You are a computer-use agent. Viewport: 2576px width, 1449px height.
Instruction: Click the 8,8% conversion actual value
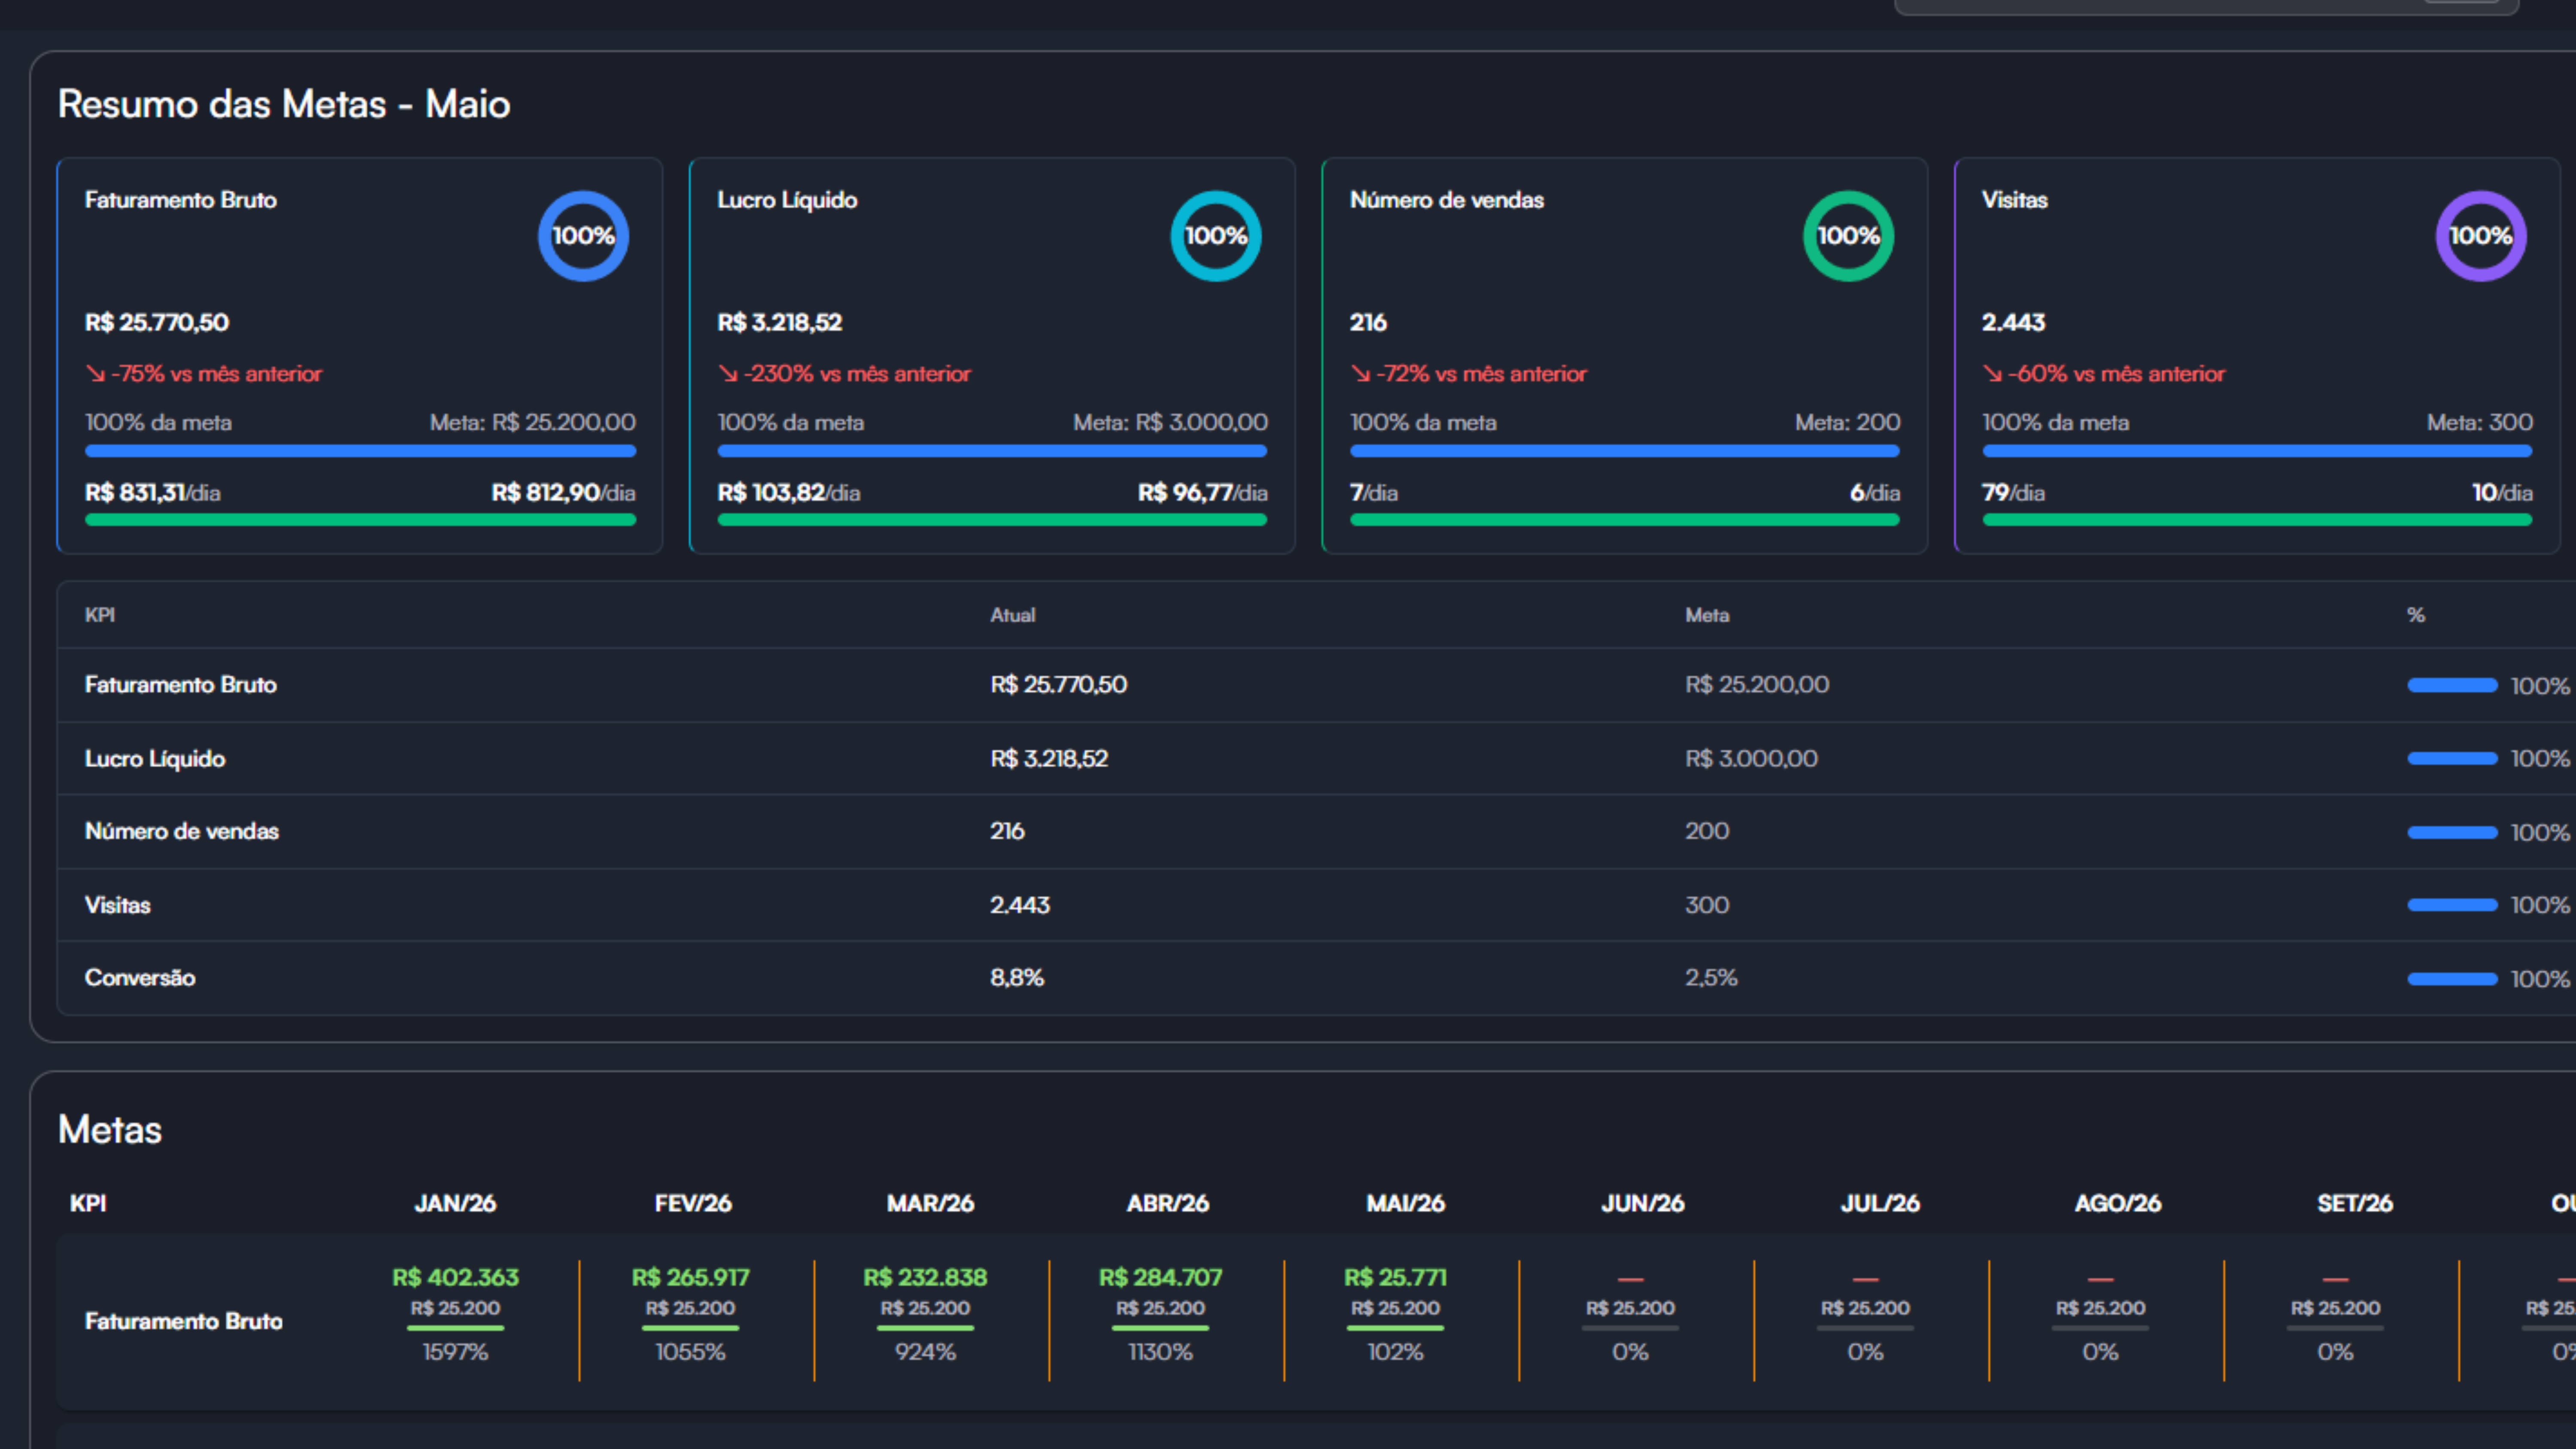1017,978
